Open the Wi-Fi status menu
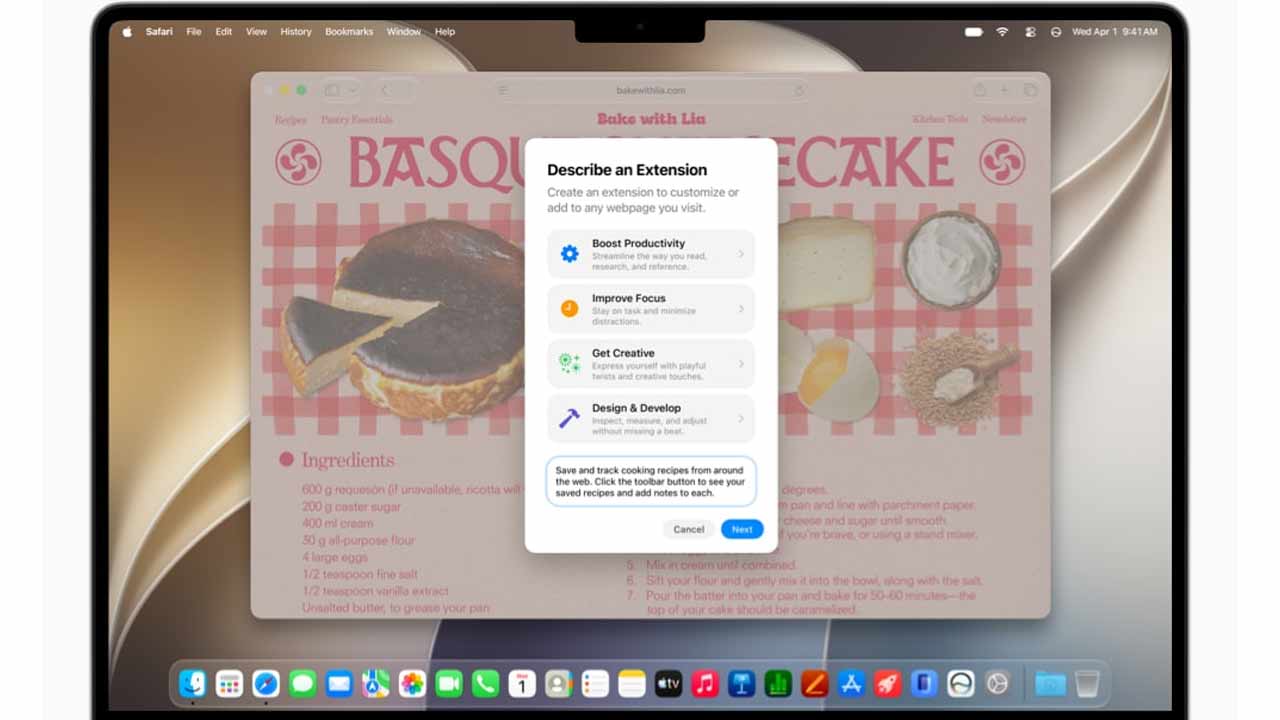The height and width of the screenshot is (720, 1280). click(x=1002, y=32)
